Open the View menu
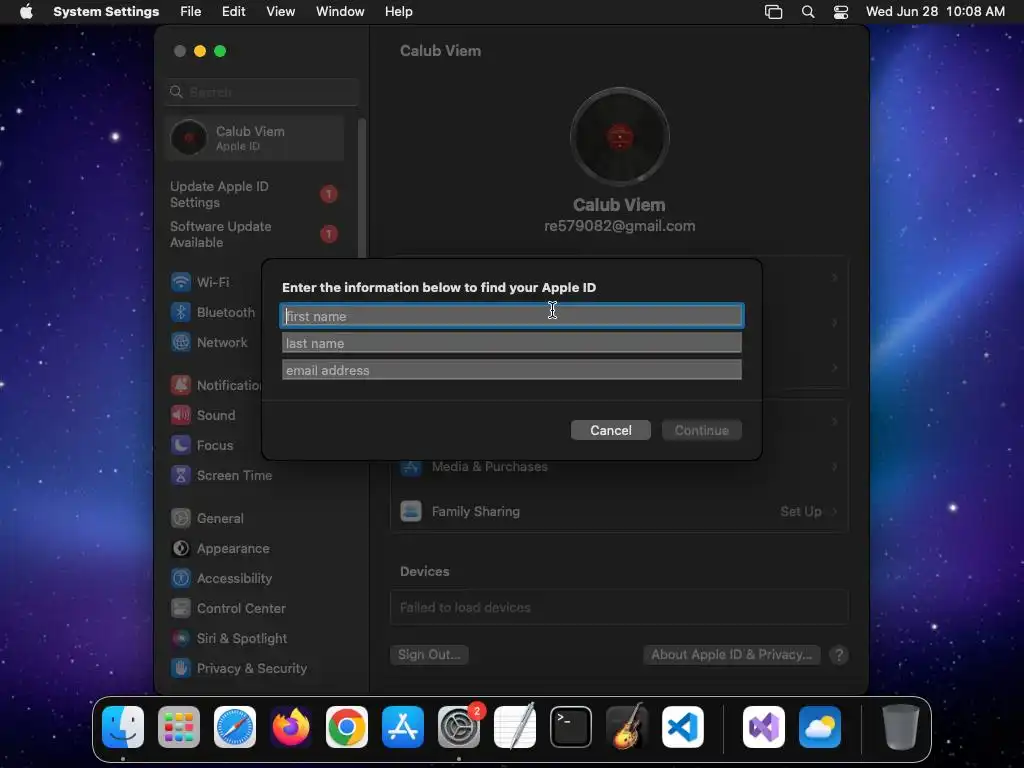The height and width of the screenshot is (768, 1024). click(280, 12)
